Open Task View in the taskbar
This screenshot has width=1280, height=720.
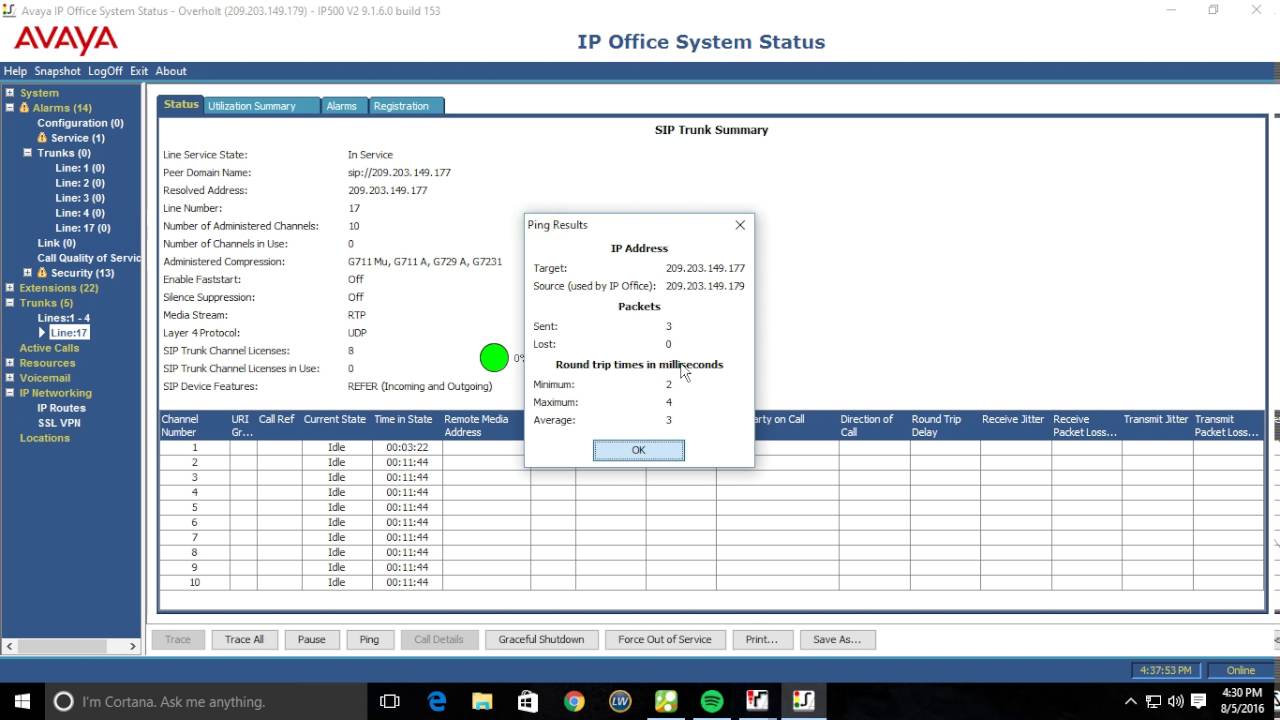click(390, 701)
